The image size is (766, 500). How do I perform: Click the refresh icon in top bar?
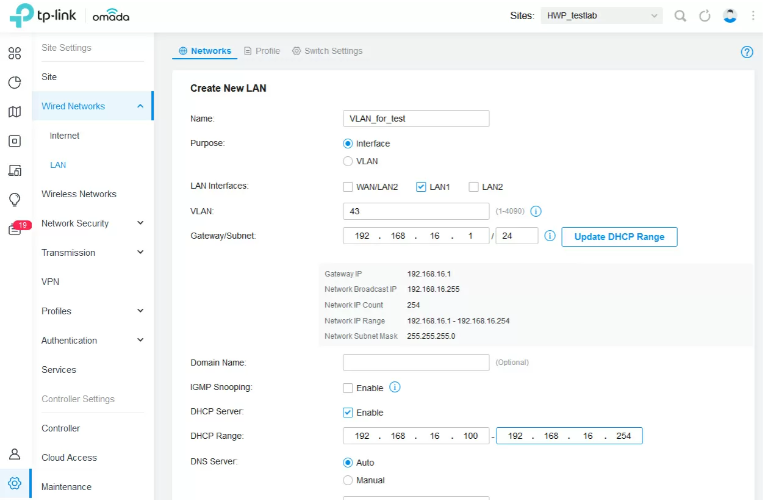(x=705, y=16)
